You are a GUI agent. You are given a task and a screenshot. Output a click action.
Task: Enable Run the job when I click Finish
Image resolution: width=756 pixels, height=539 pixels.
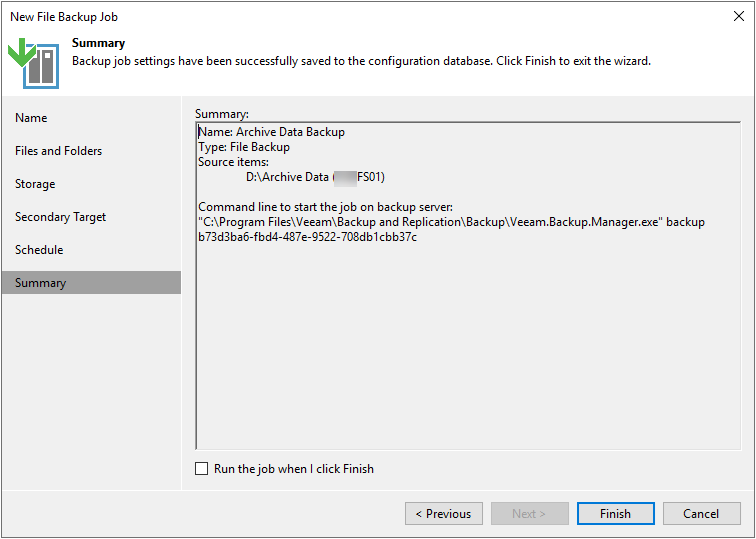point(202,469)
